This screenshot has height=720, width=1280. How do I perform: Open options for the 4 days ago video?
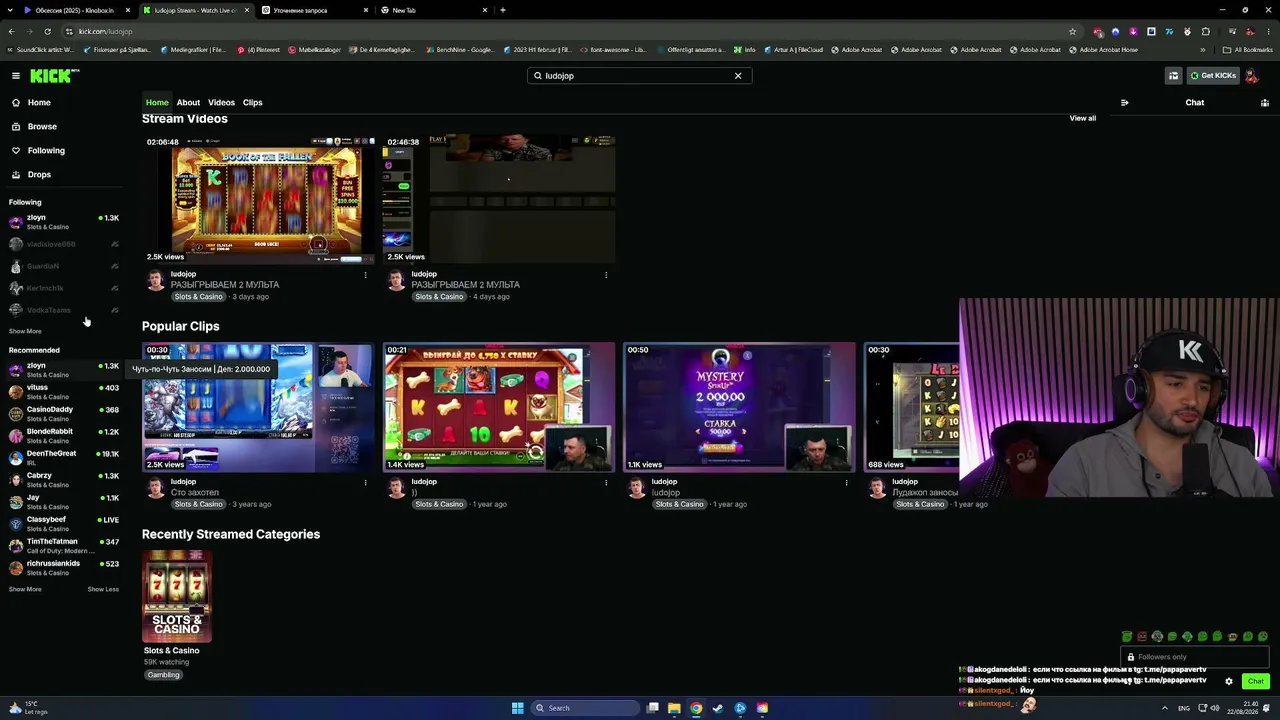(606, 275)
